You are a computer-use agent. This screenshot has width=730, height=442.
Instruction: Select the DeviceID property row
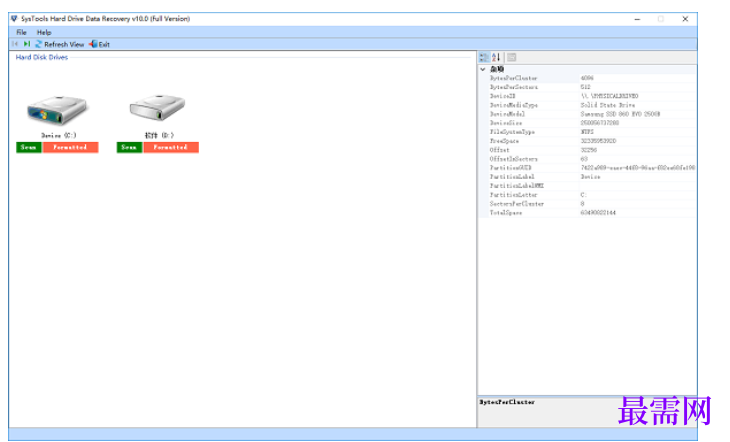click(x=591, y=96)
